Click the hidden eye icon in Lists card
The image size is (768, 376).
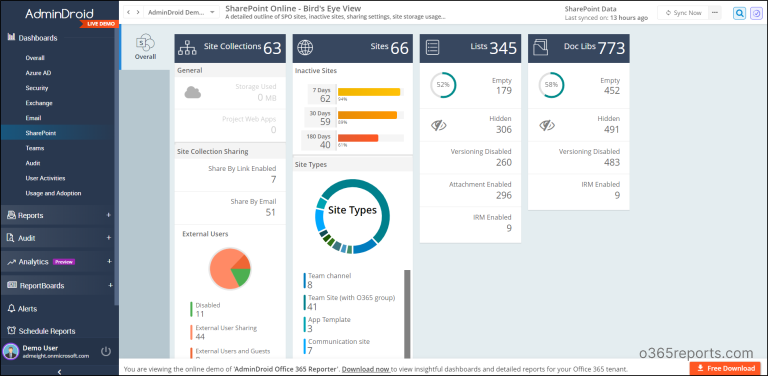(x=438, y=125)
